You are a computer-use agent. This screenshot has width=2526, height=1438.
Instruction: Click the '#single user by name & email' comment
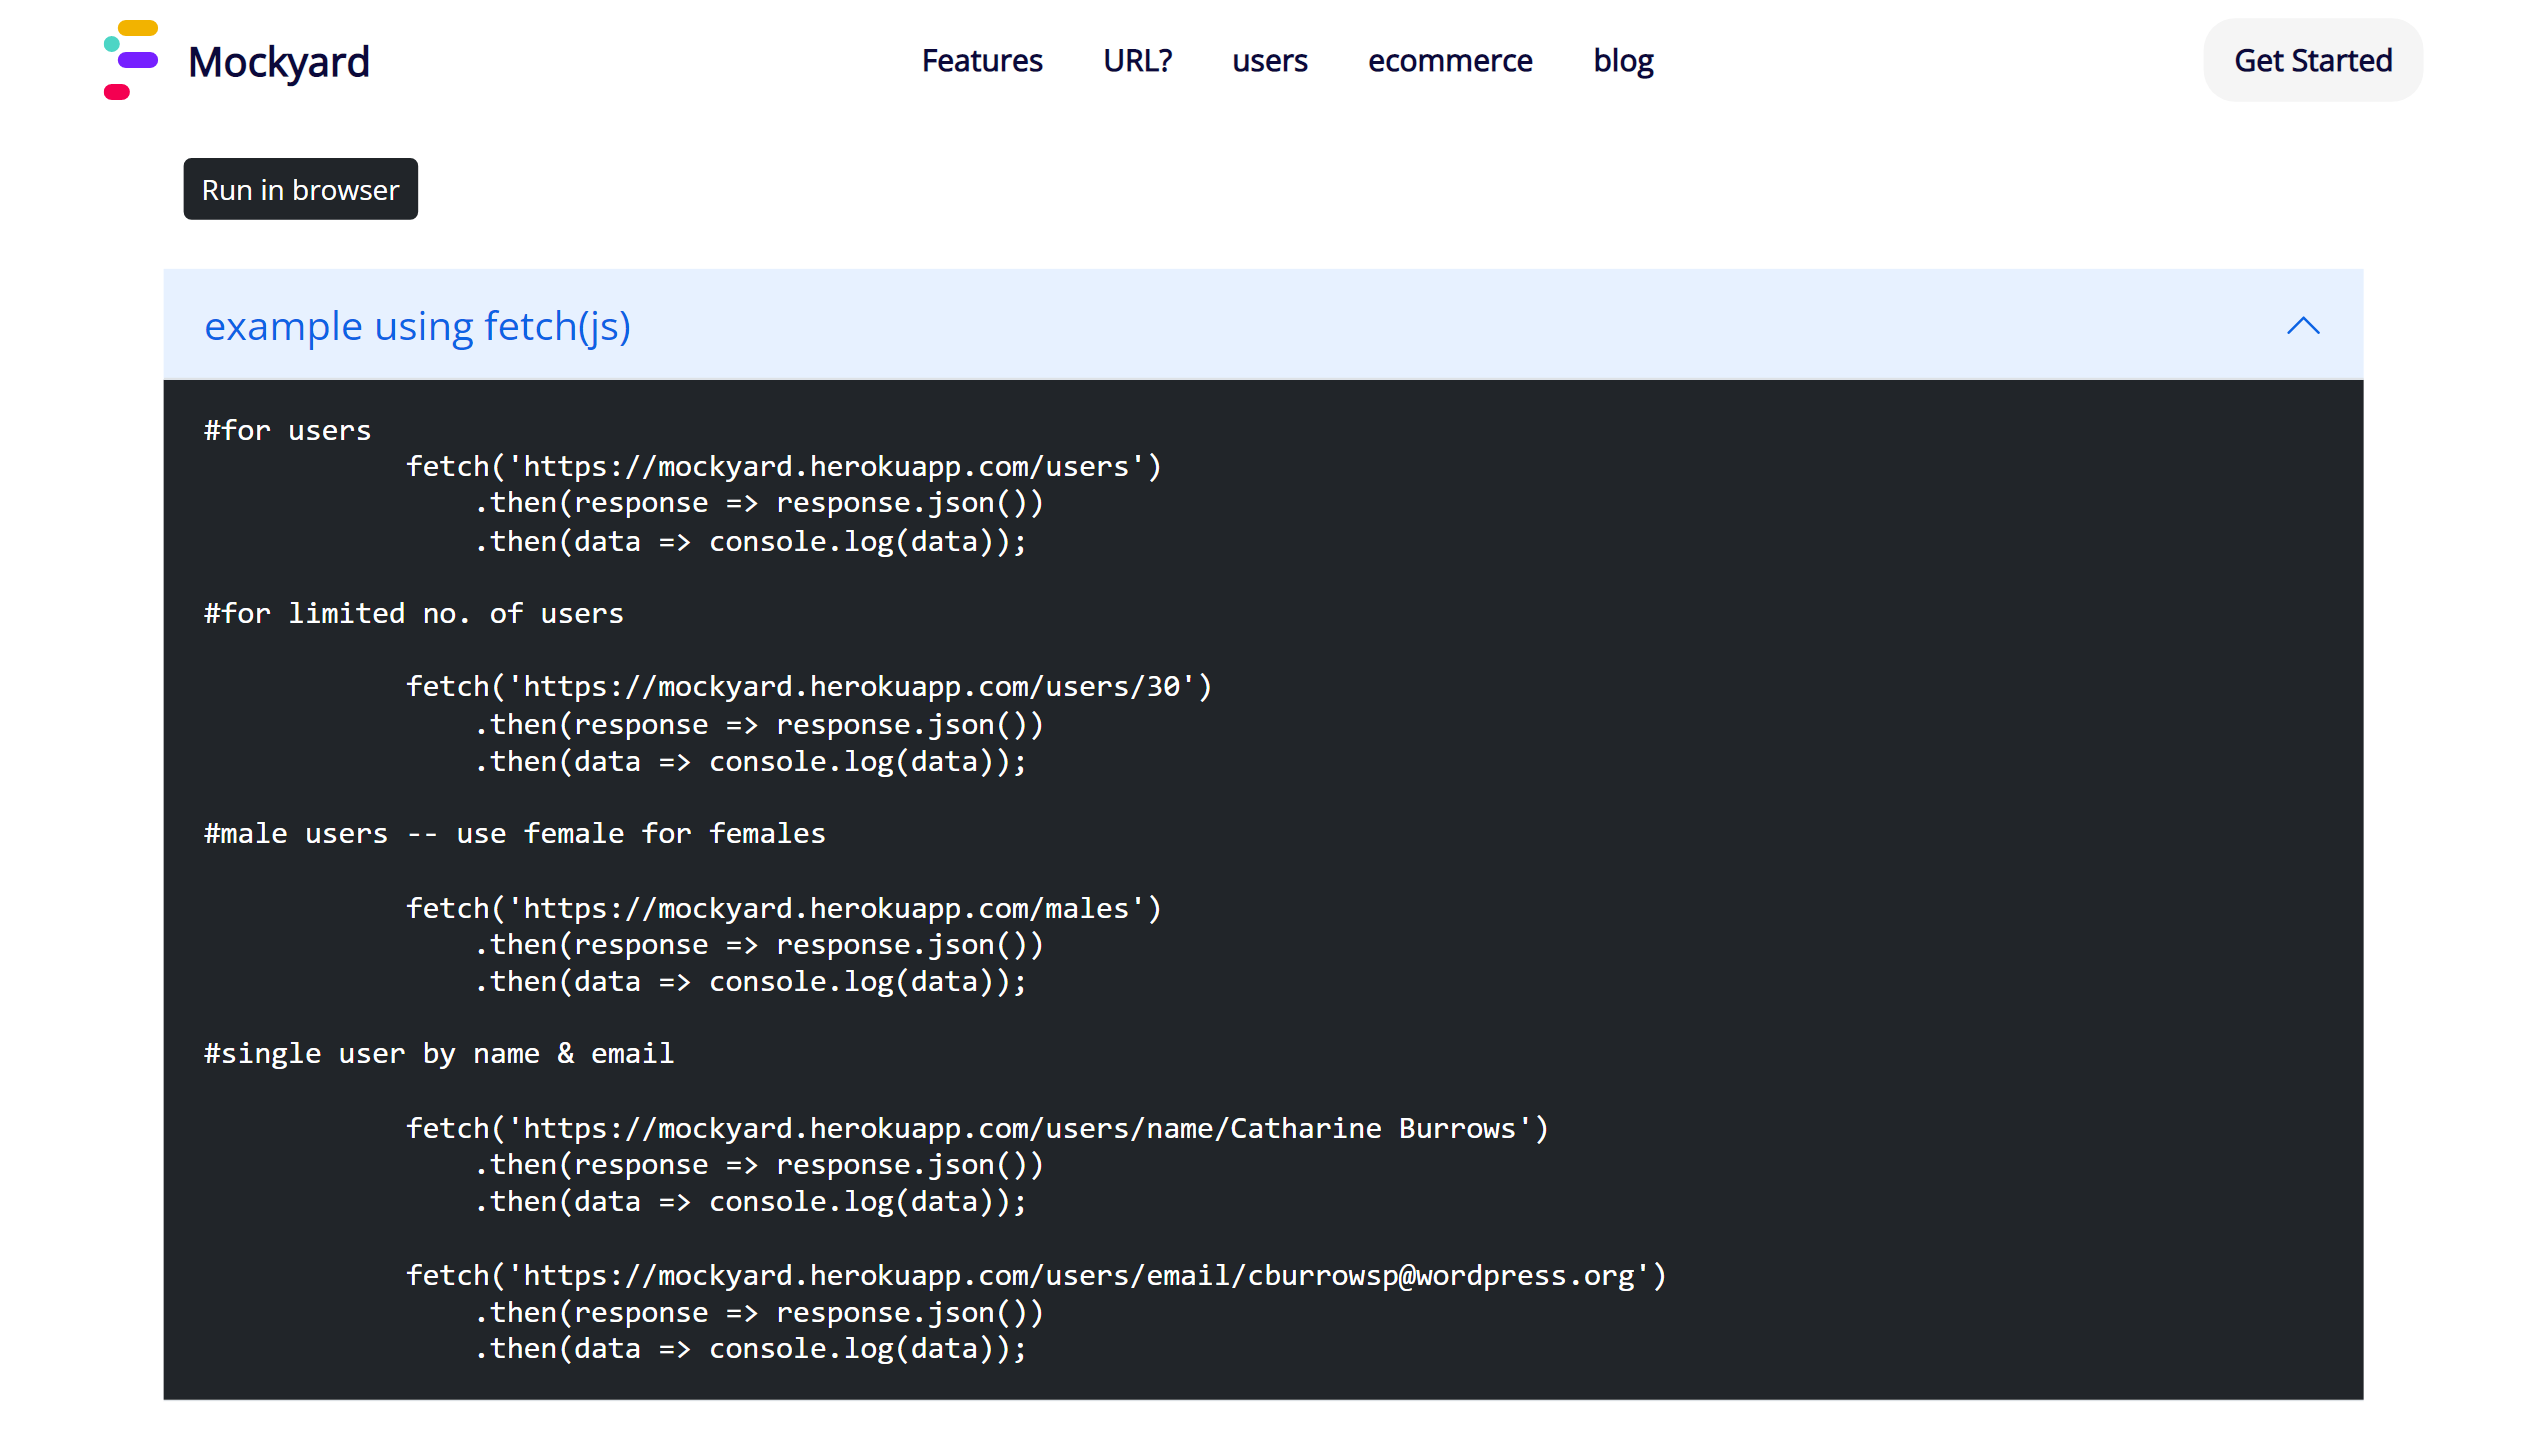tap(439, 1053)
